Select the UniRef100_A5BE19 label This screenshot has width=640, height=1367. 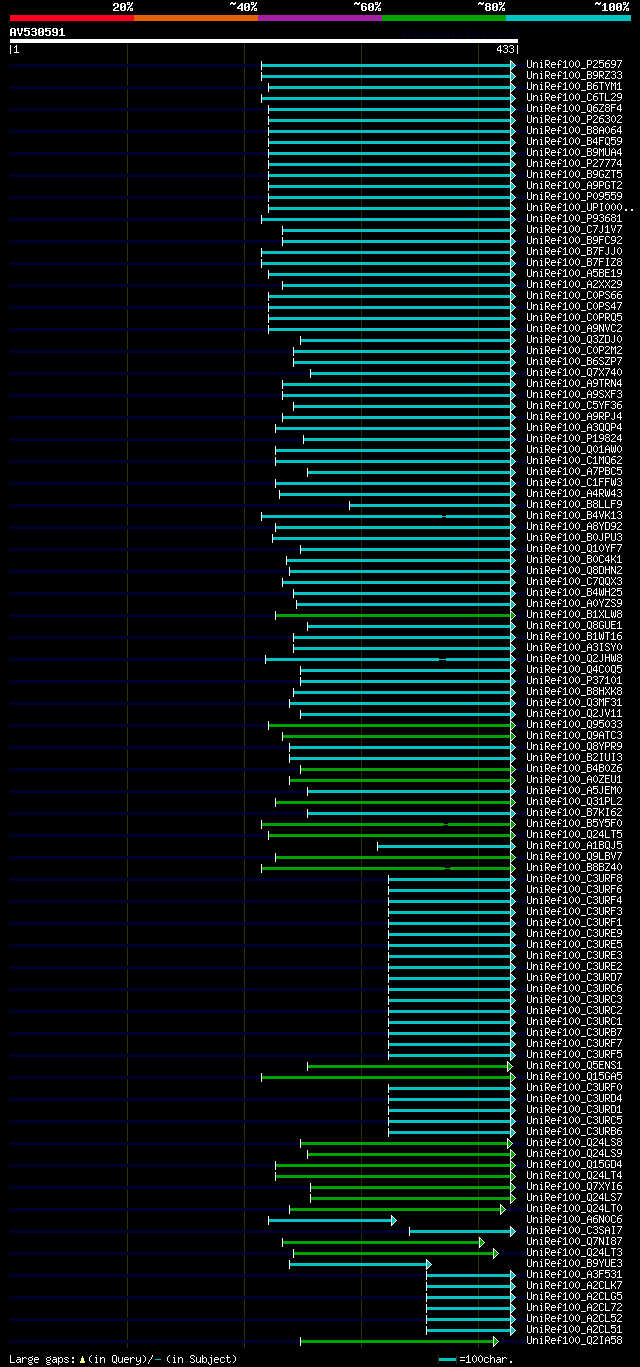click(x=574, y=273)
